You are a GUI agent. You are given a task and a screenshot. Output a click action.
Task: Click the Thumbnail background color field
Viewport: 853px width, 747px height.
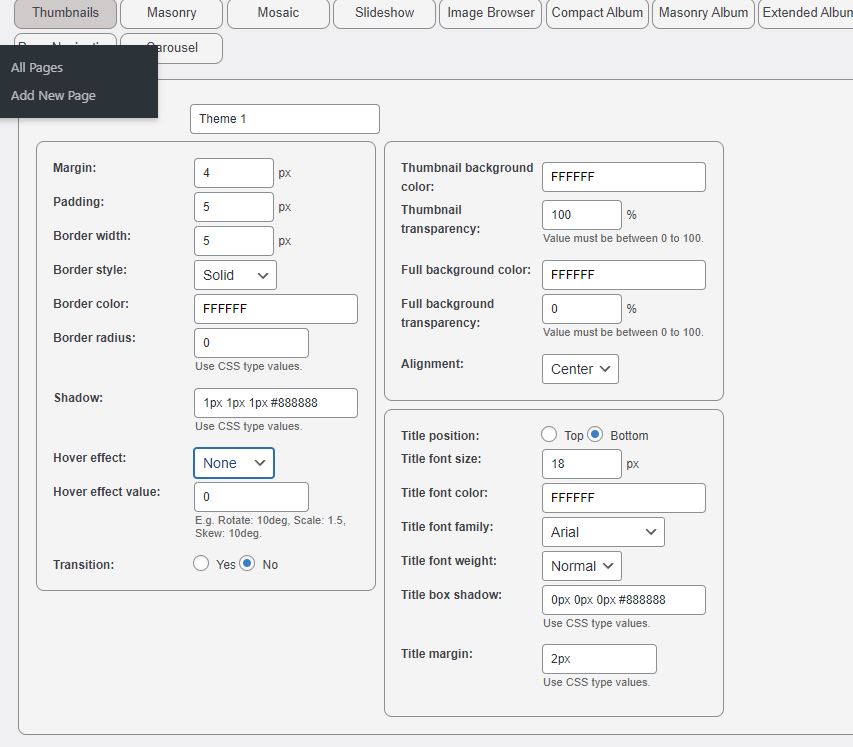pyautogui.click(x=623, y=177)
